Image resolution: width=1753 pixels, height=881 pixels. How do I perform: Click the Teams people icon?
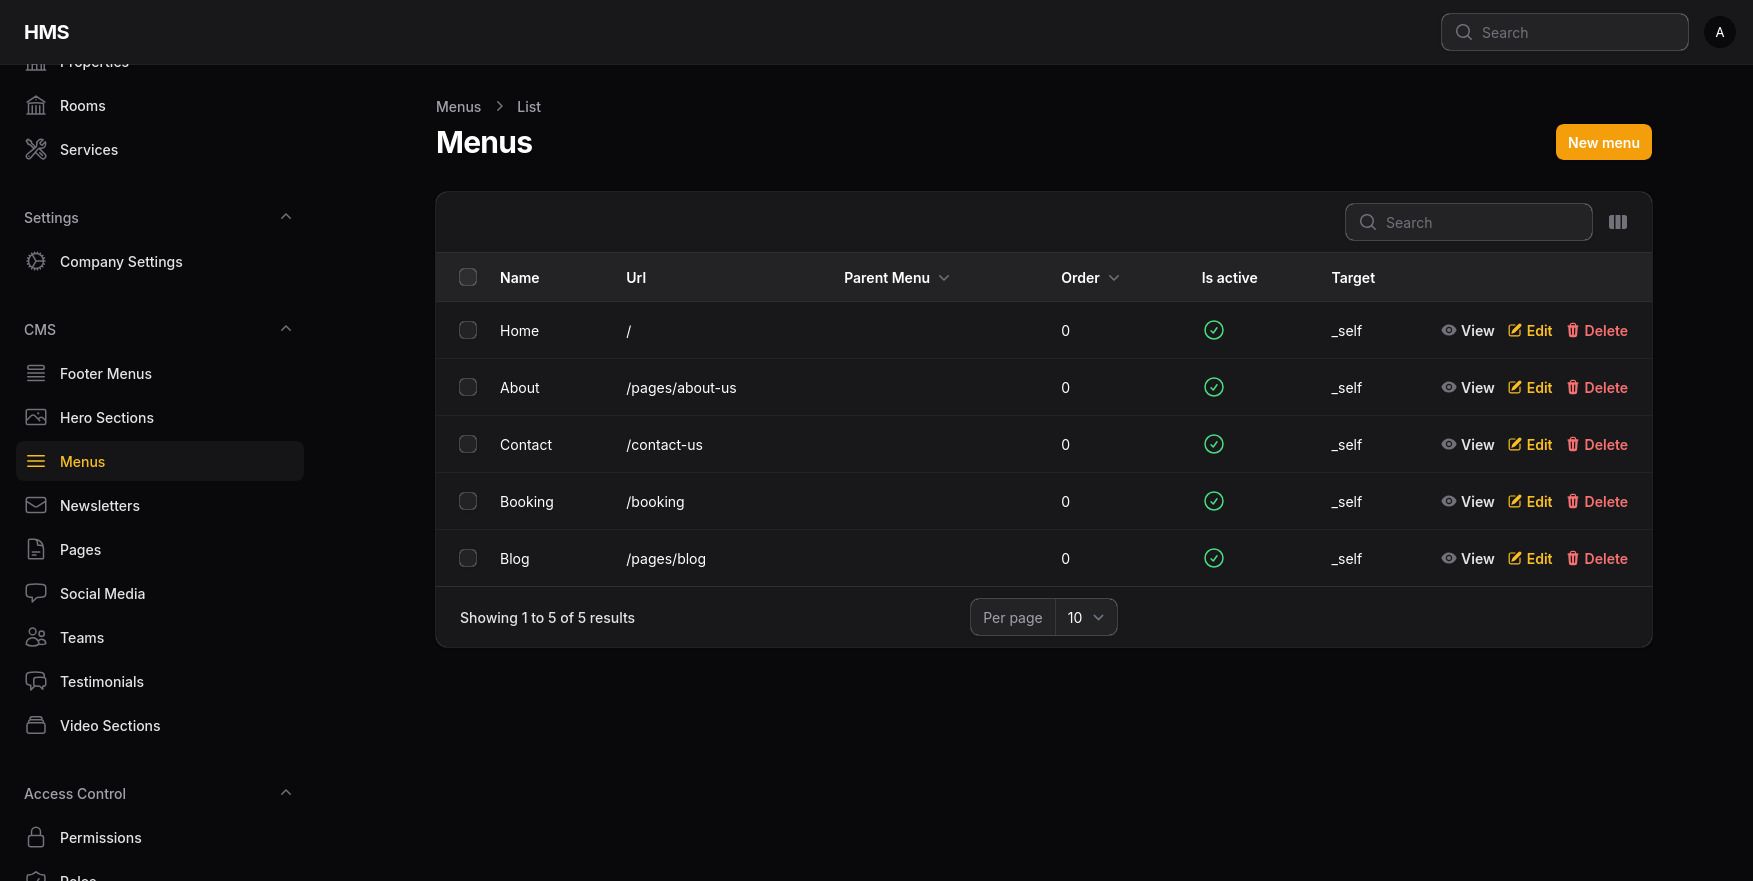[x=36, y=638]
